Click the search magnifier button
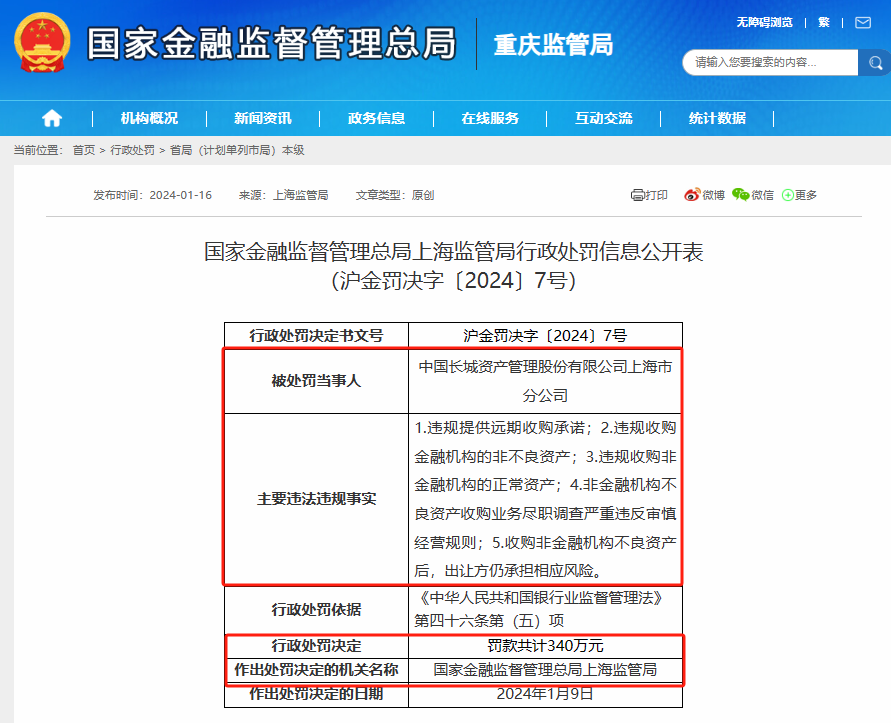The width and height of the screenshot is (891, 723). 875,62
